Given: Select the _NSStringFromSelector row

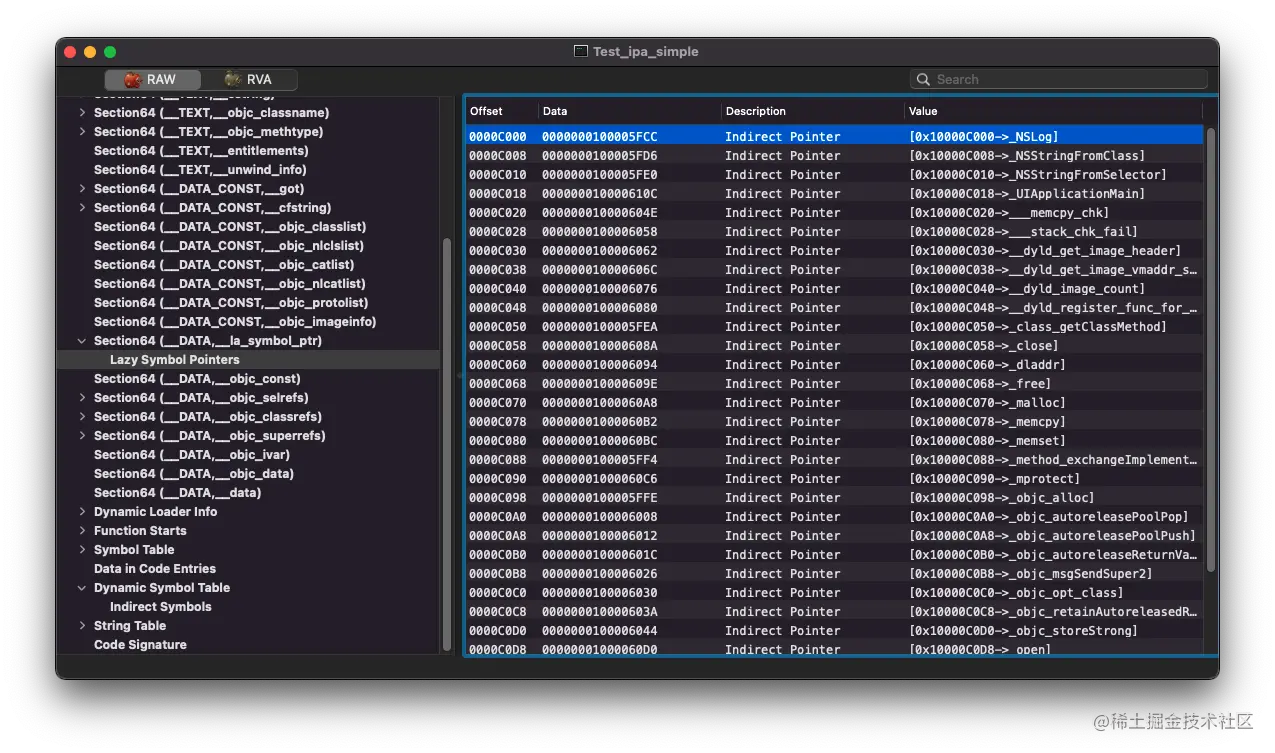Looking at the screenshot, I should click(x=834, y=175).
